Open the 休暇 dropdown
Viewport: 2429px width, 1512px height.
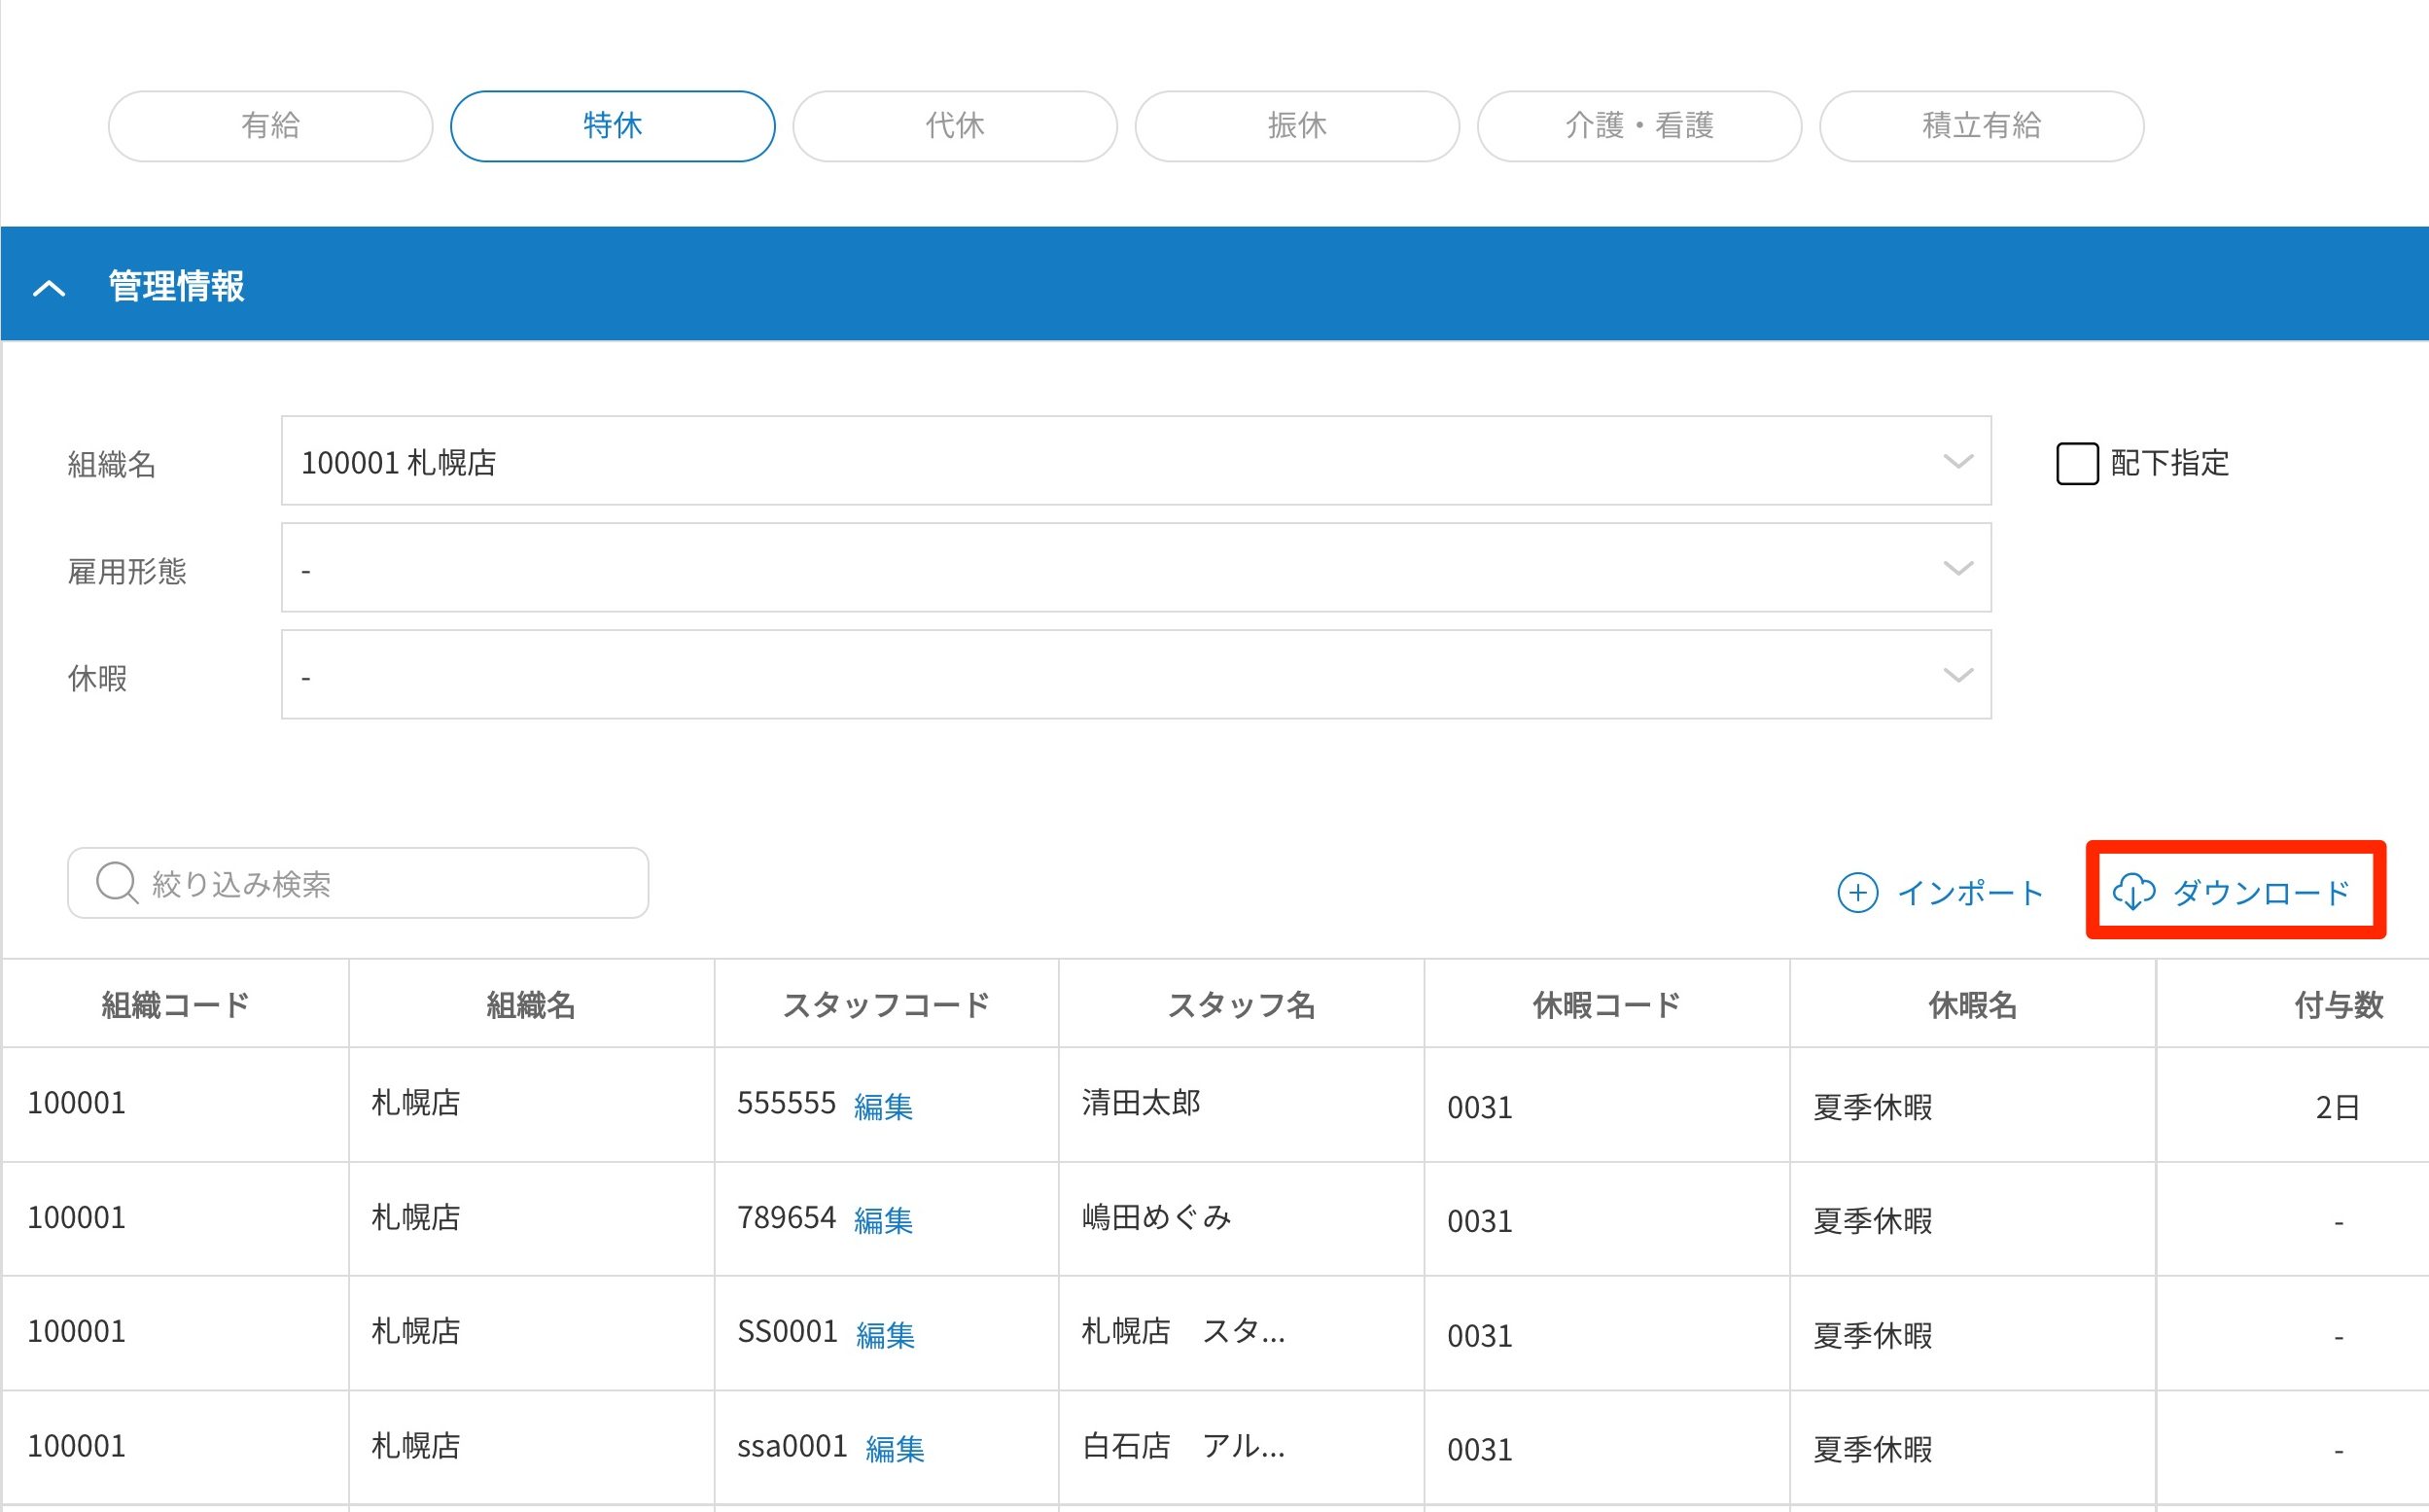1135,675
